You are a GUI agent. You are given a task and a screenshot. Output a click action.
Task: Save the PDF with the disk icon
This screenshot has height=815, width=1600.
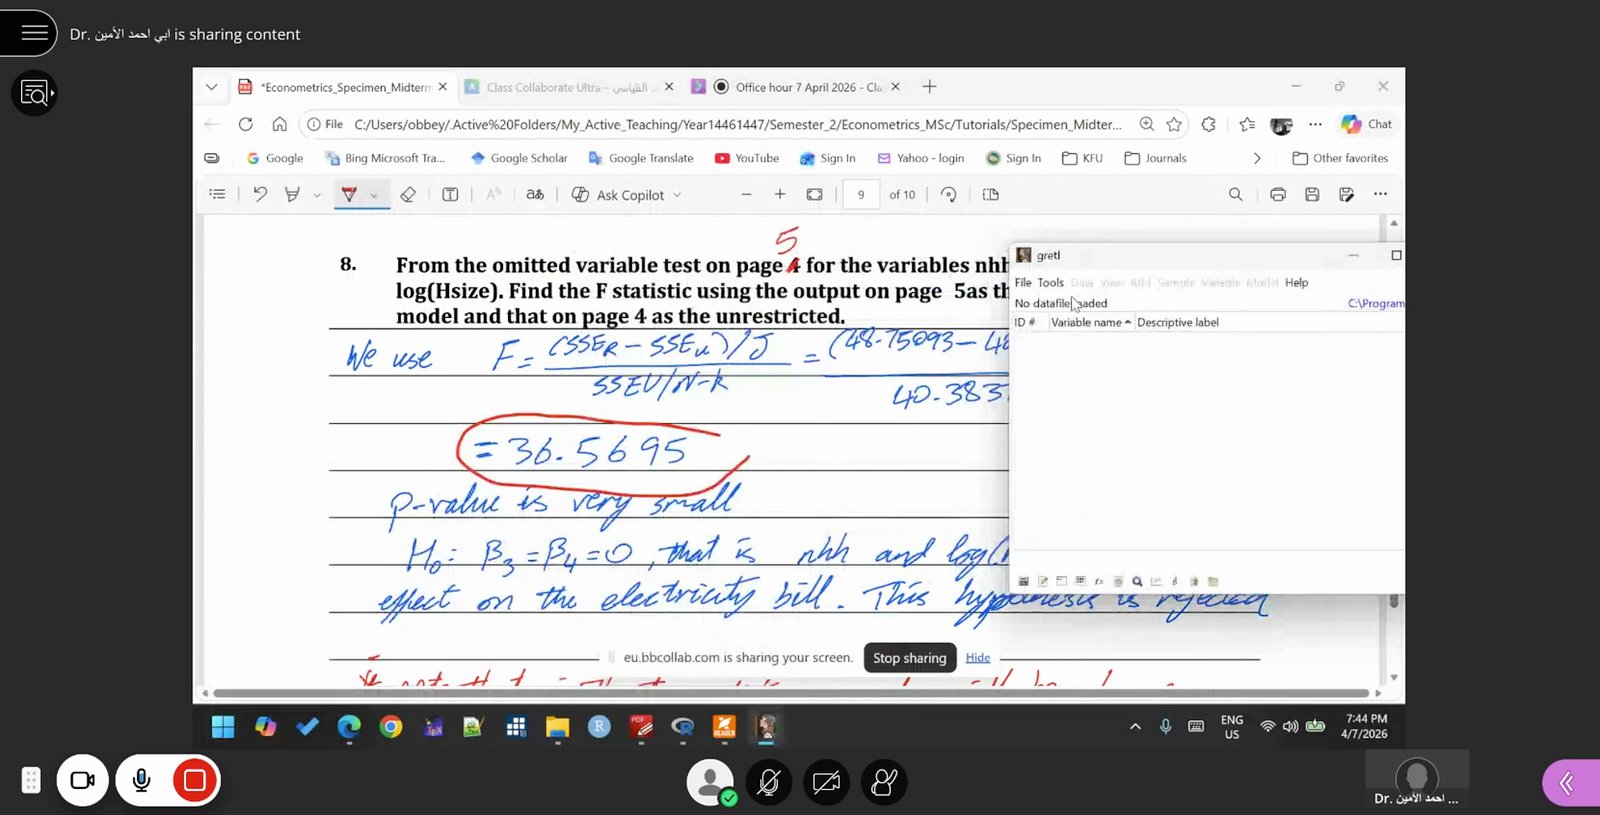(1312, 195)
